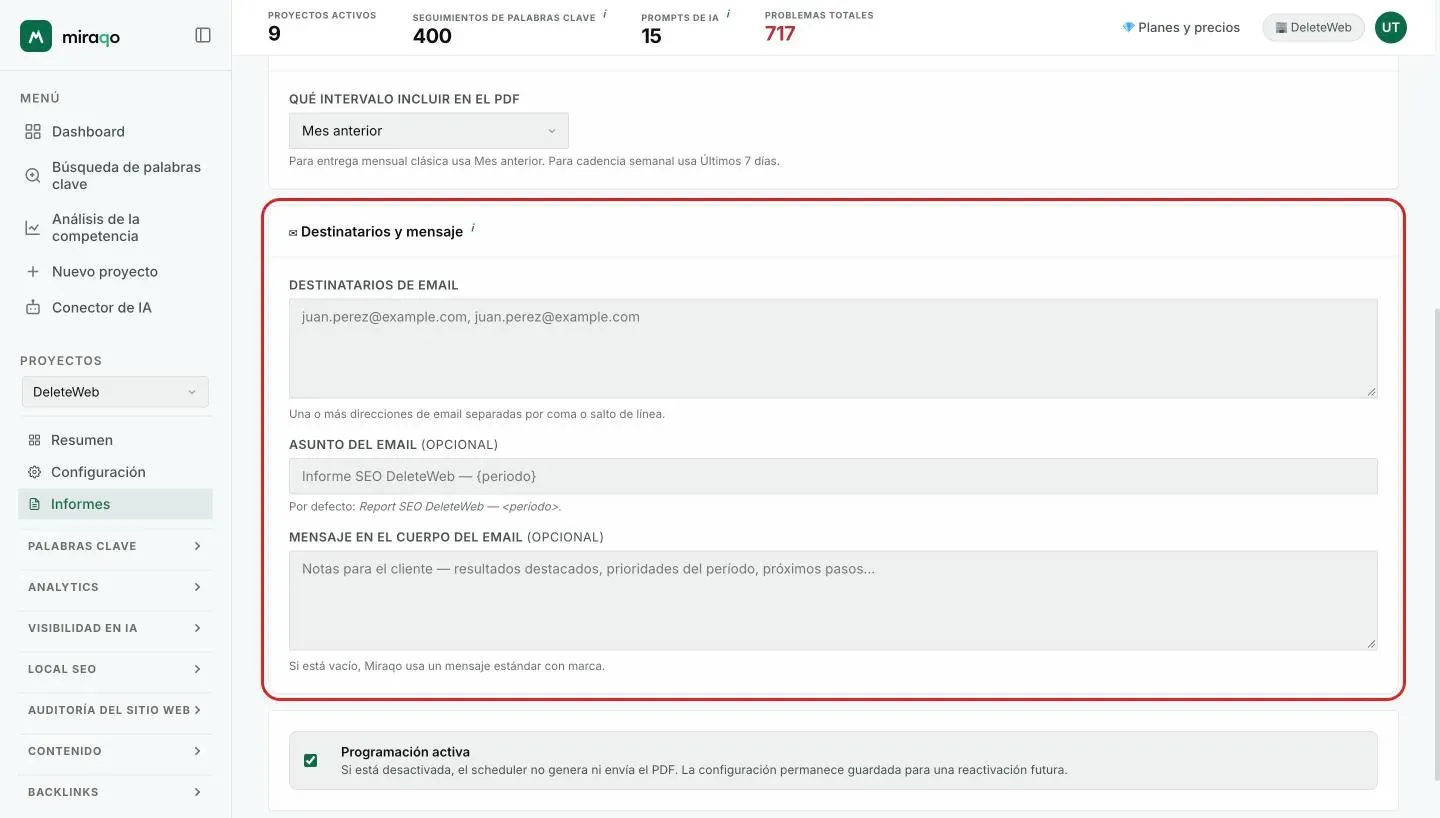Click the robot icon for Conector de IA
The height and width of the screenshot is (818, 1440).
(x=33, y=308)
